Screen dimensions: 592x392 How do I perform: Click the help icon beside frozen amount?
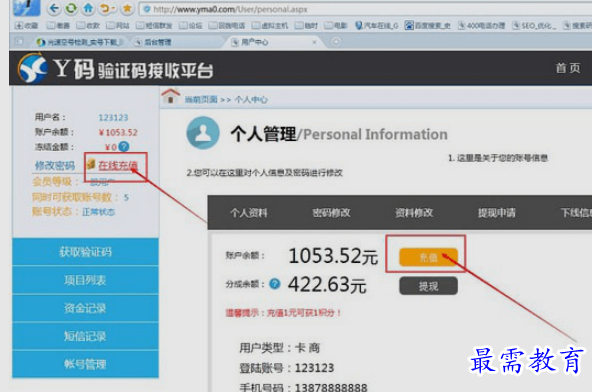123,147
